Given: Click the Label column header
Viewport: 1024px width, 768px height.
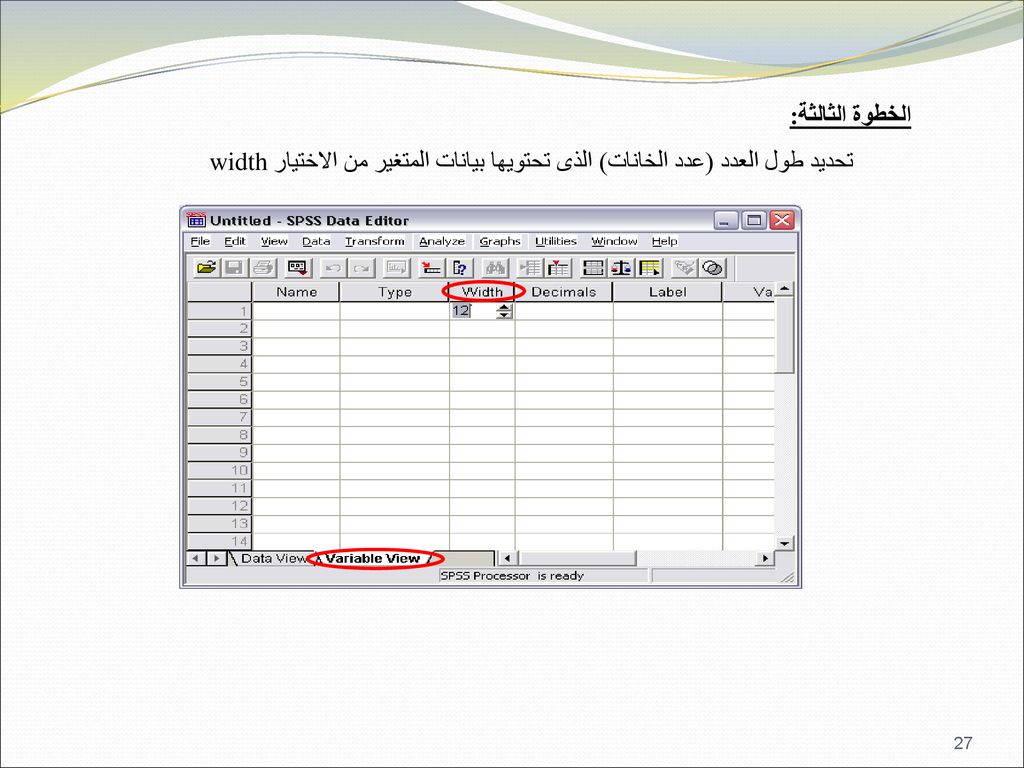Looking at the screenshot, I should [667, 292].
